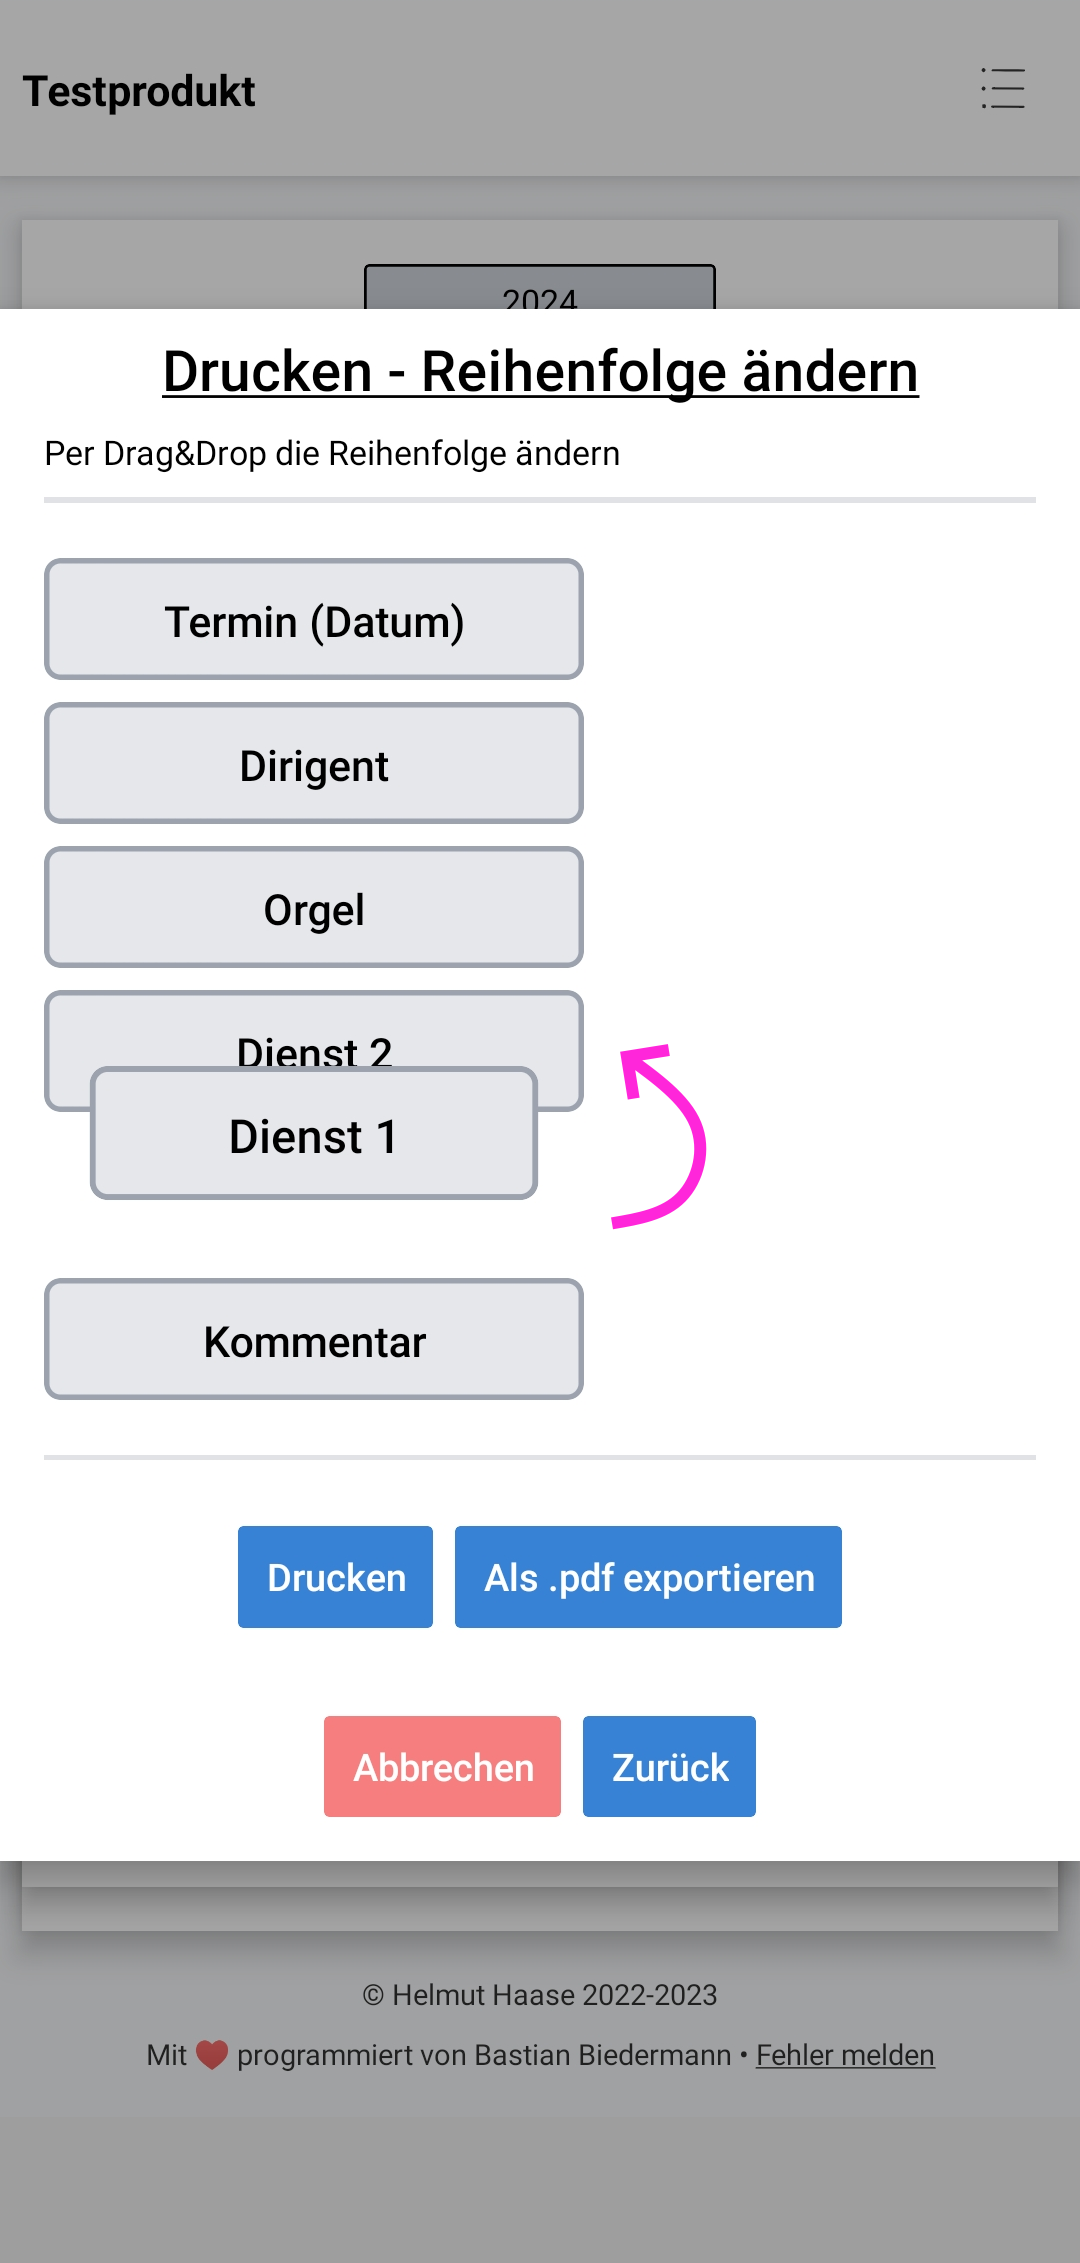Screen dimensions: 1080x2263
Task: Open the hamburger list menu icon
Action: click(x=1003, y=89)
